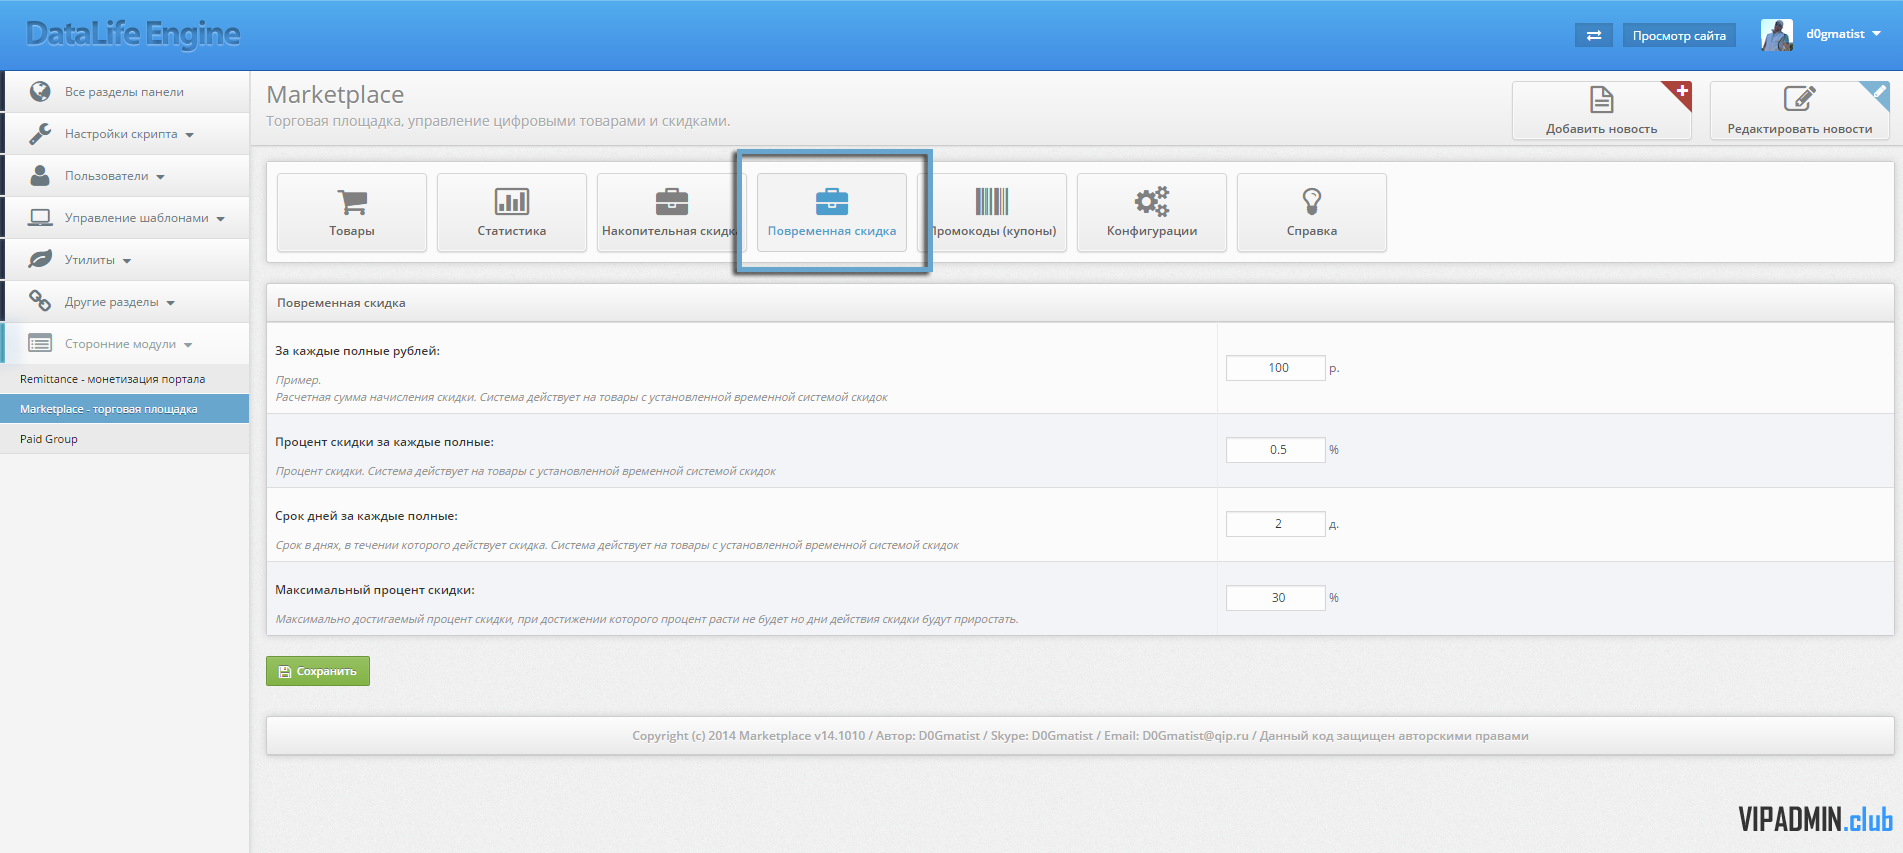Expand the Утилиты menu
The height and width of the screenshot is (853, 1903).
(126, 260)
